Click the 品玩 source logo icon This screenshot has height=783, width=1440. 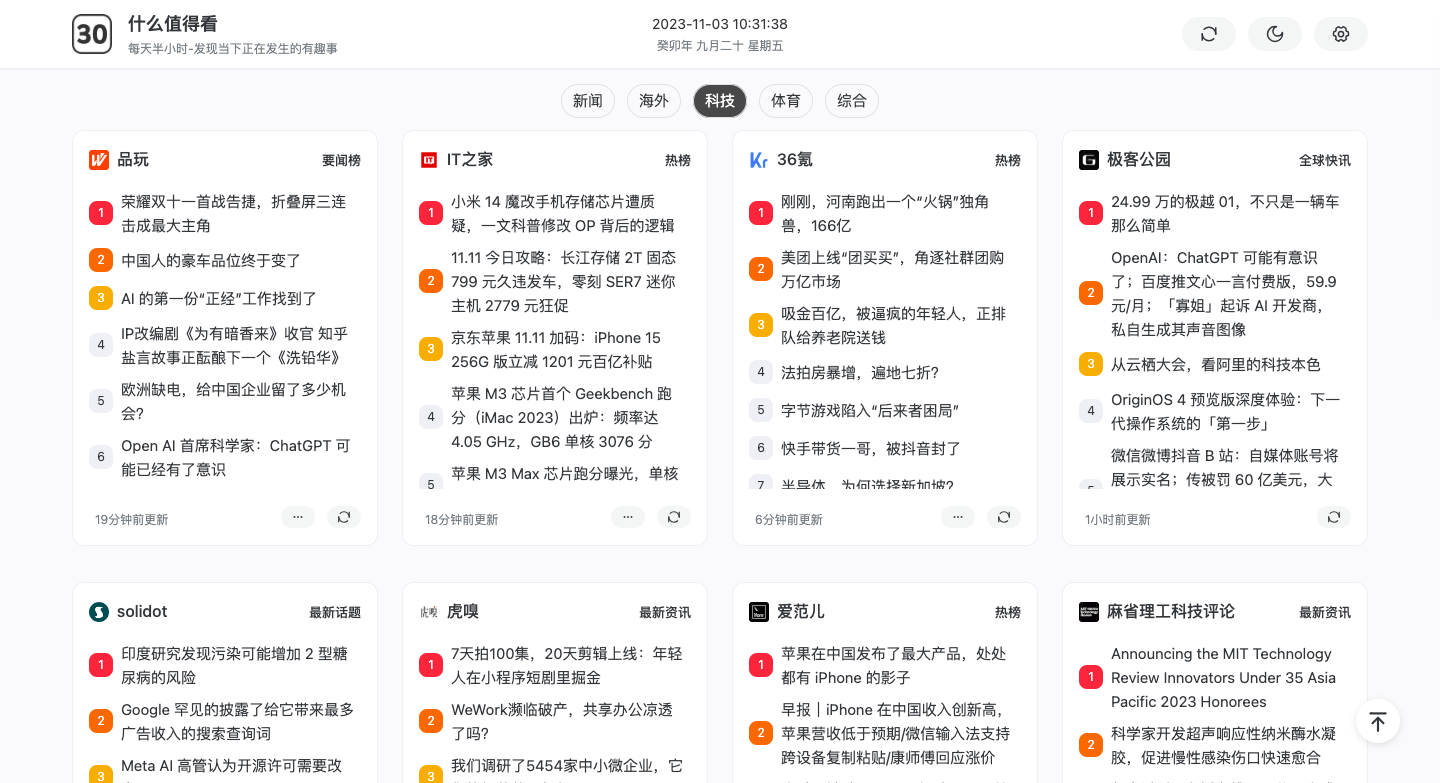(x=99, y=159)
